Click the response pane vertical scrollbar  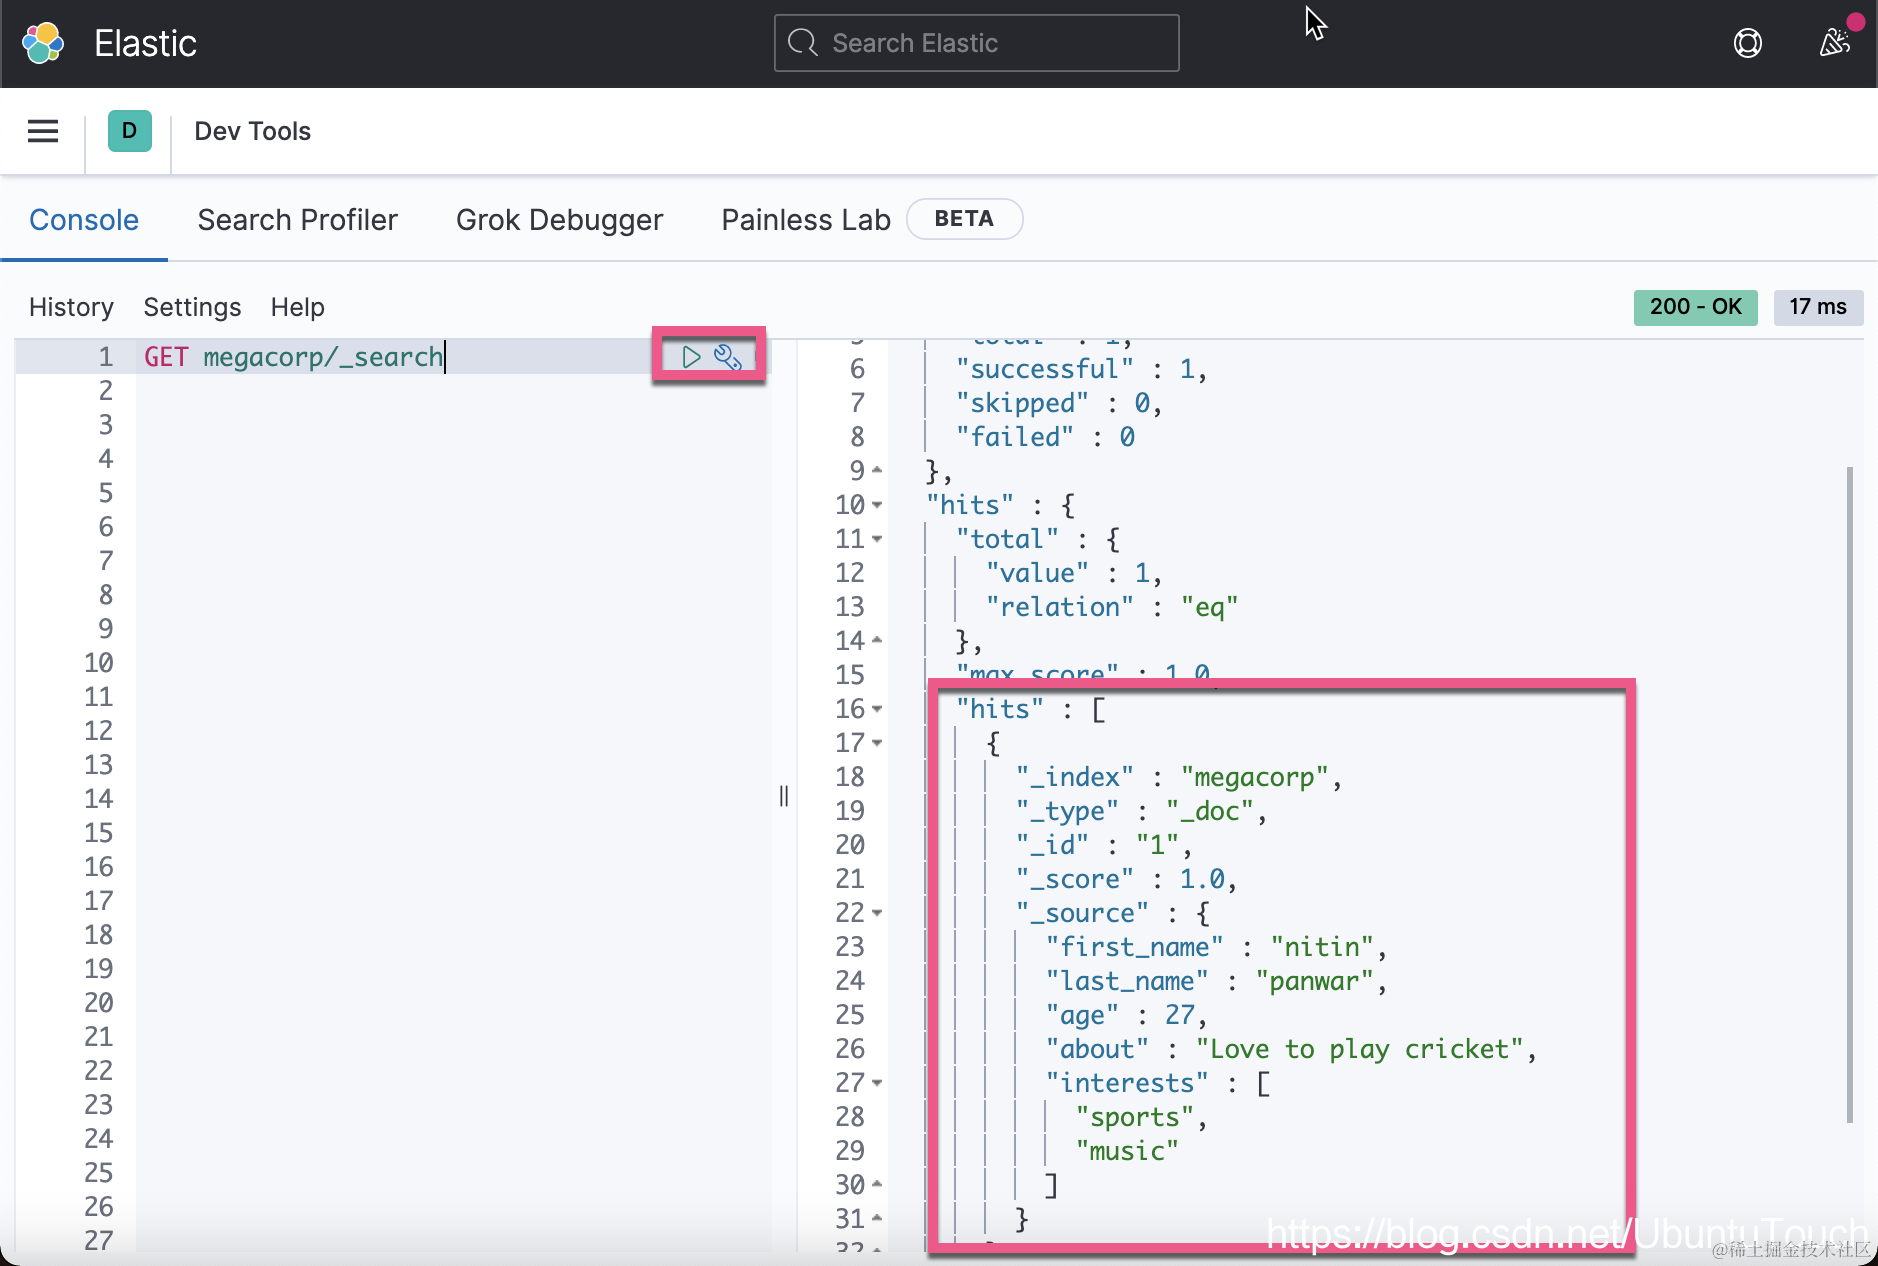pyautogui.click(x=1850, y=795)
